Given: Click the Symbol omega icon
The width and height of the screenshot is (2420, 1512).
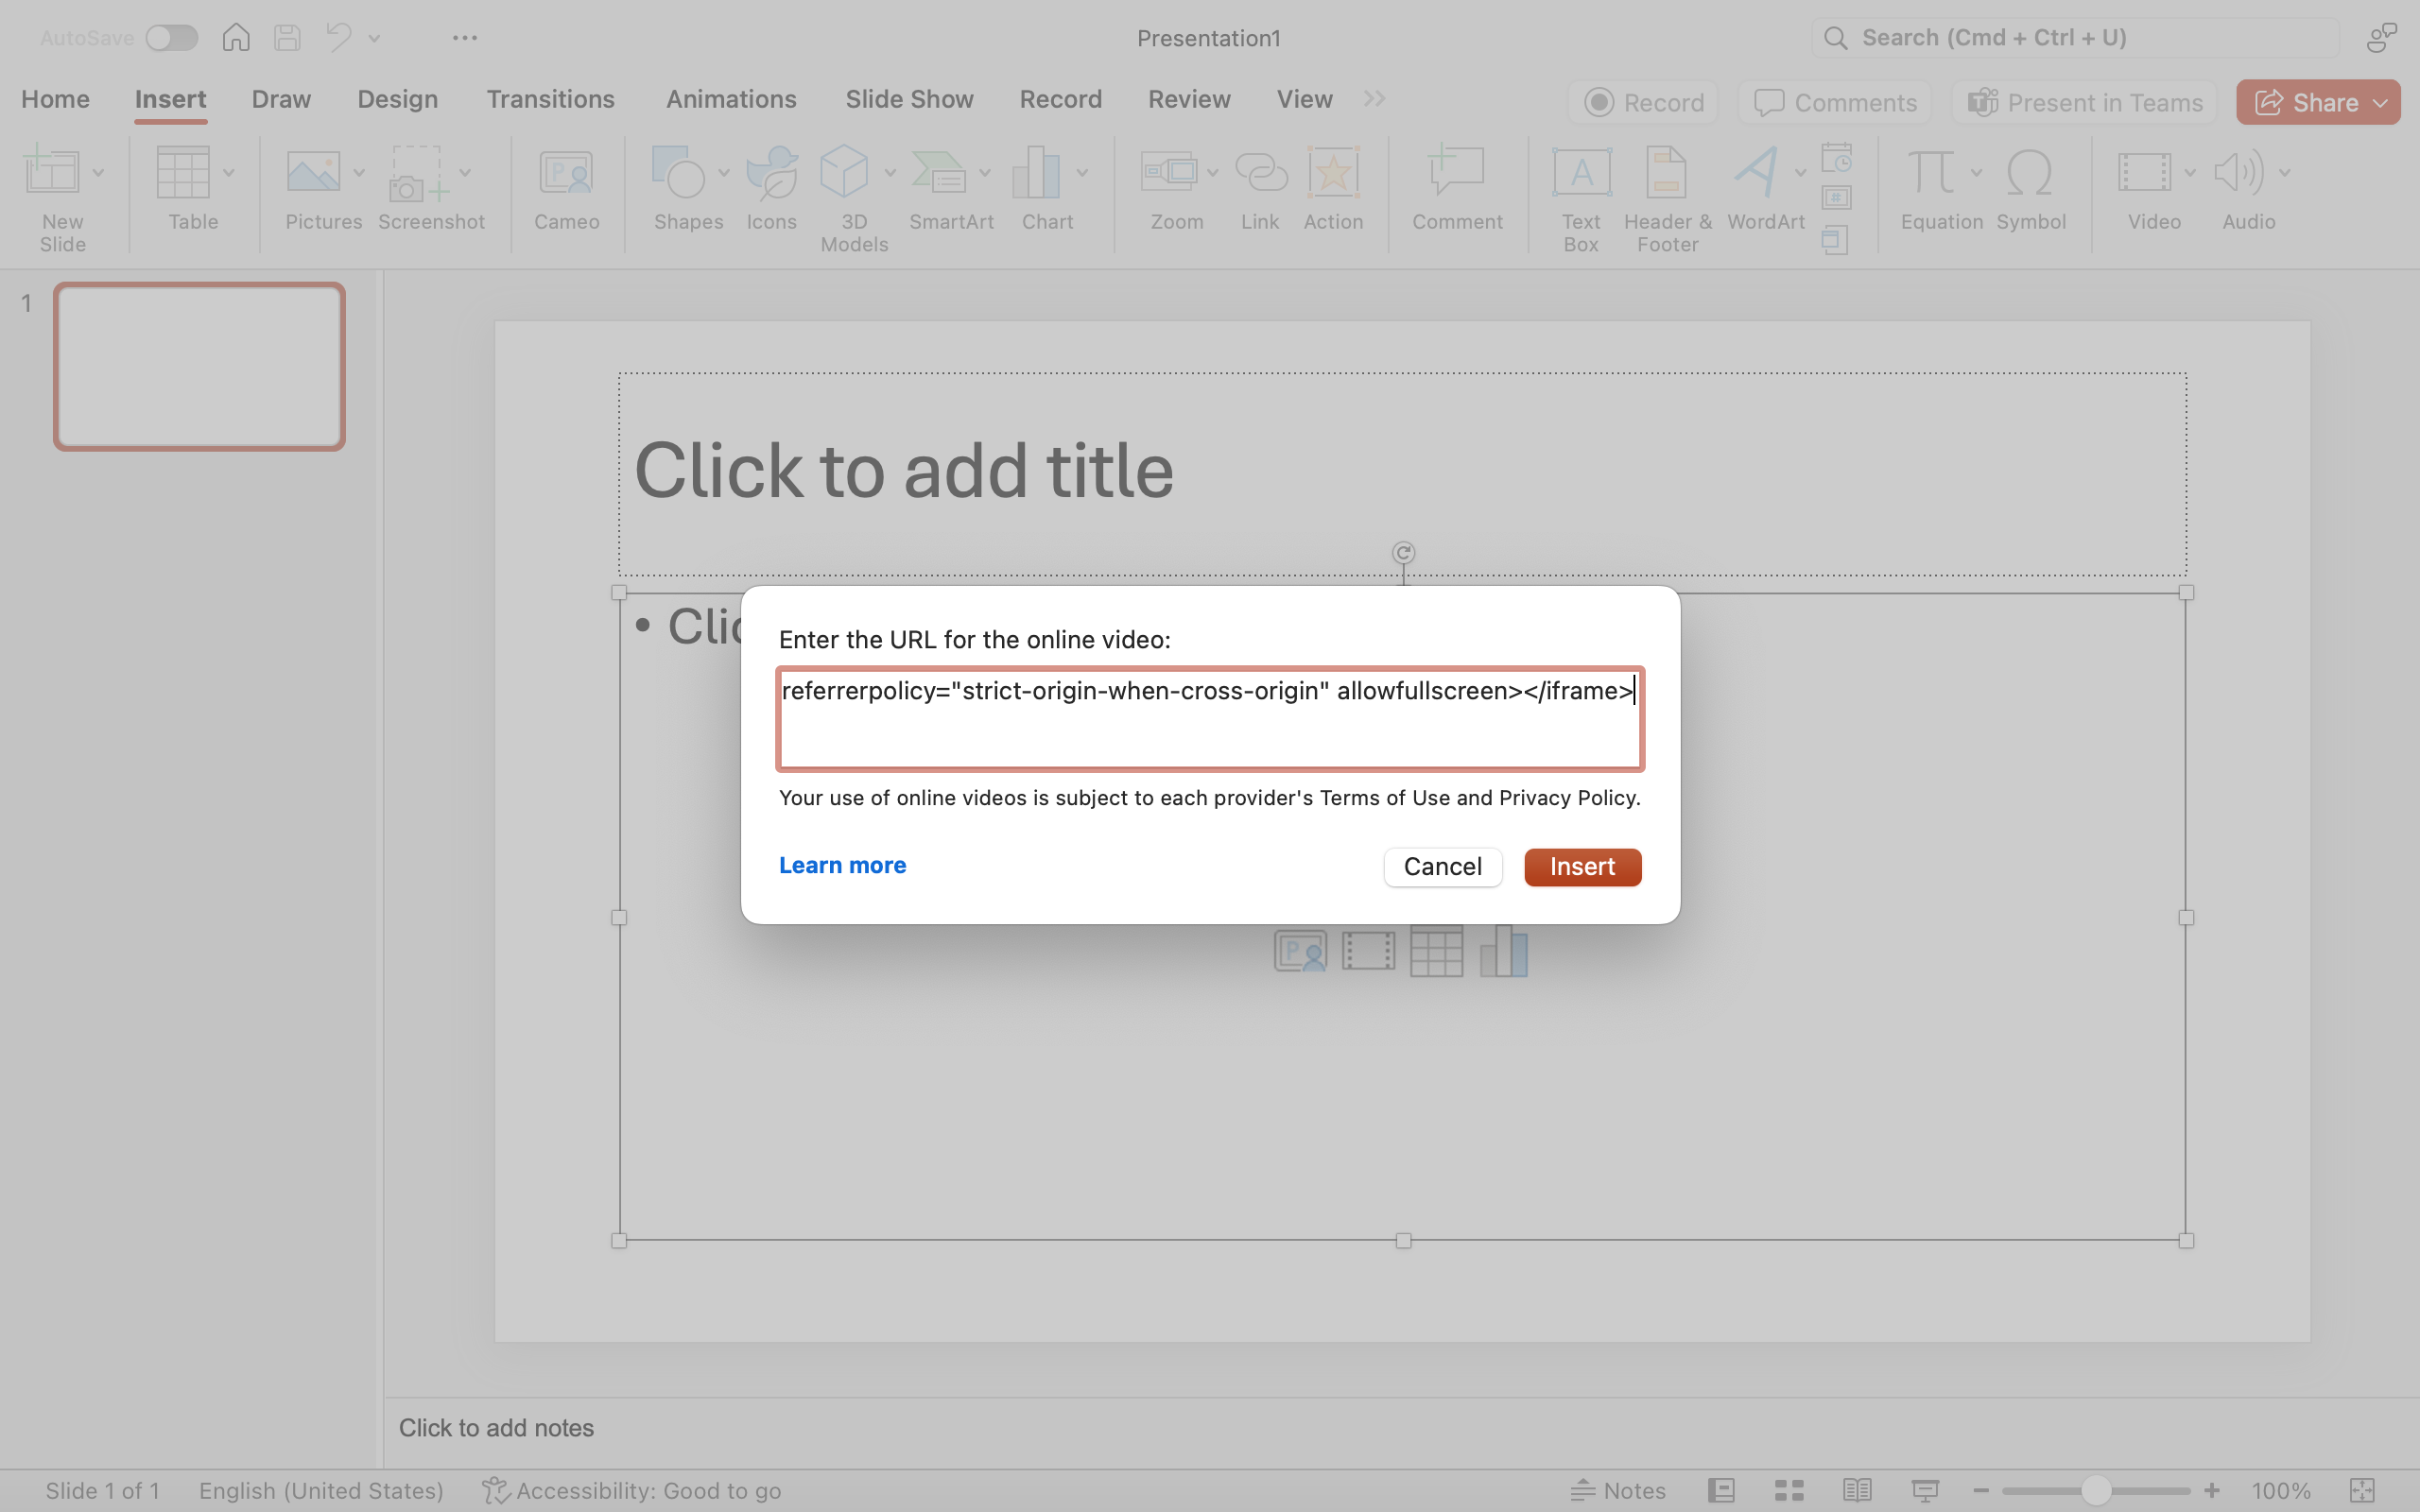Looking at the screenshot, I should [x=2029, y=172].
